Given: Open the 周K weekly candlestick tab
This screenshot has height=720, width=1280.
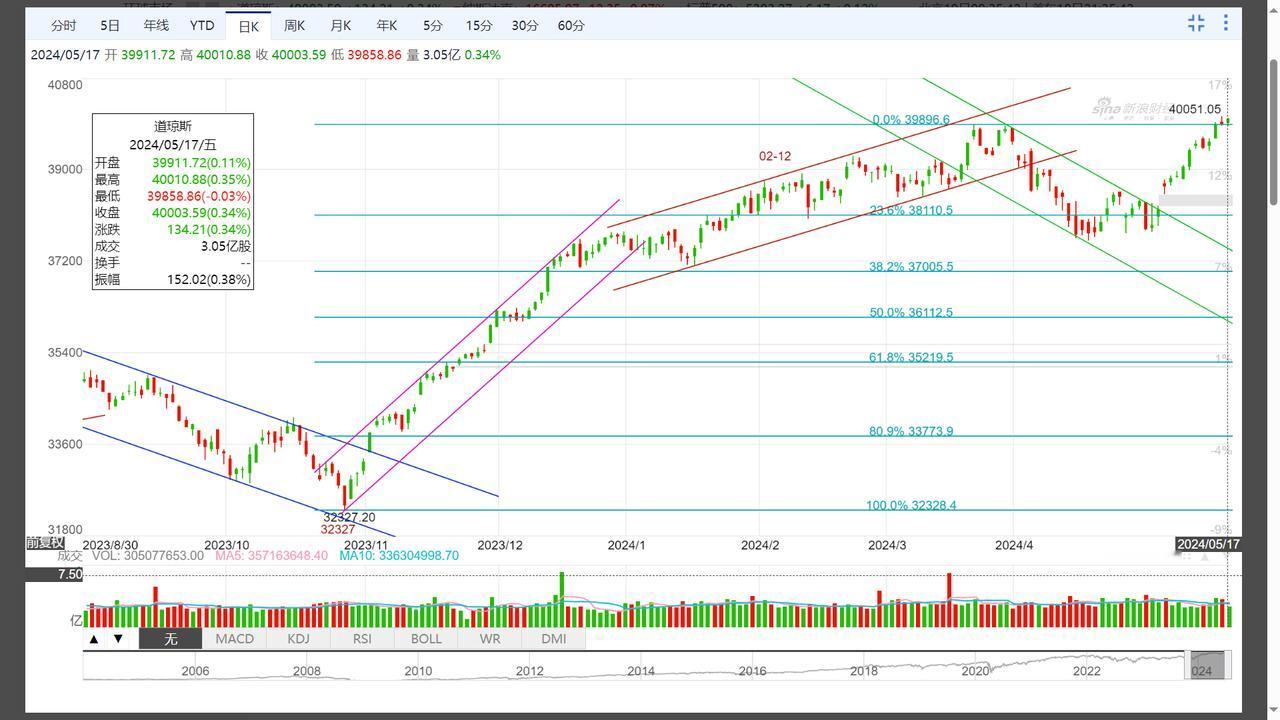Looking at the screenshot, I should click(294, 25).
